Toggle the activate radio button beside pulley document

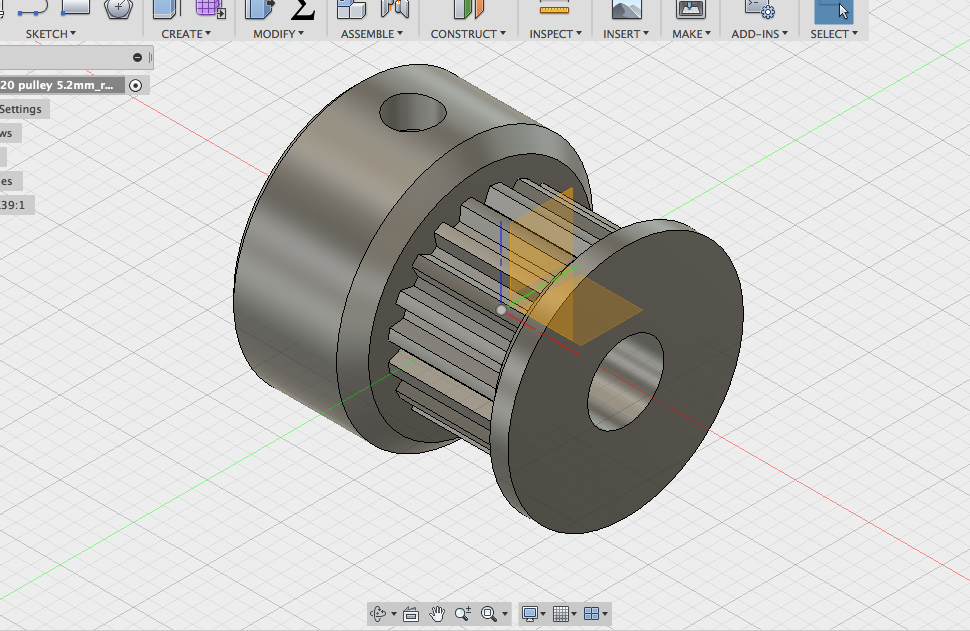pos(135,85)
